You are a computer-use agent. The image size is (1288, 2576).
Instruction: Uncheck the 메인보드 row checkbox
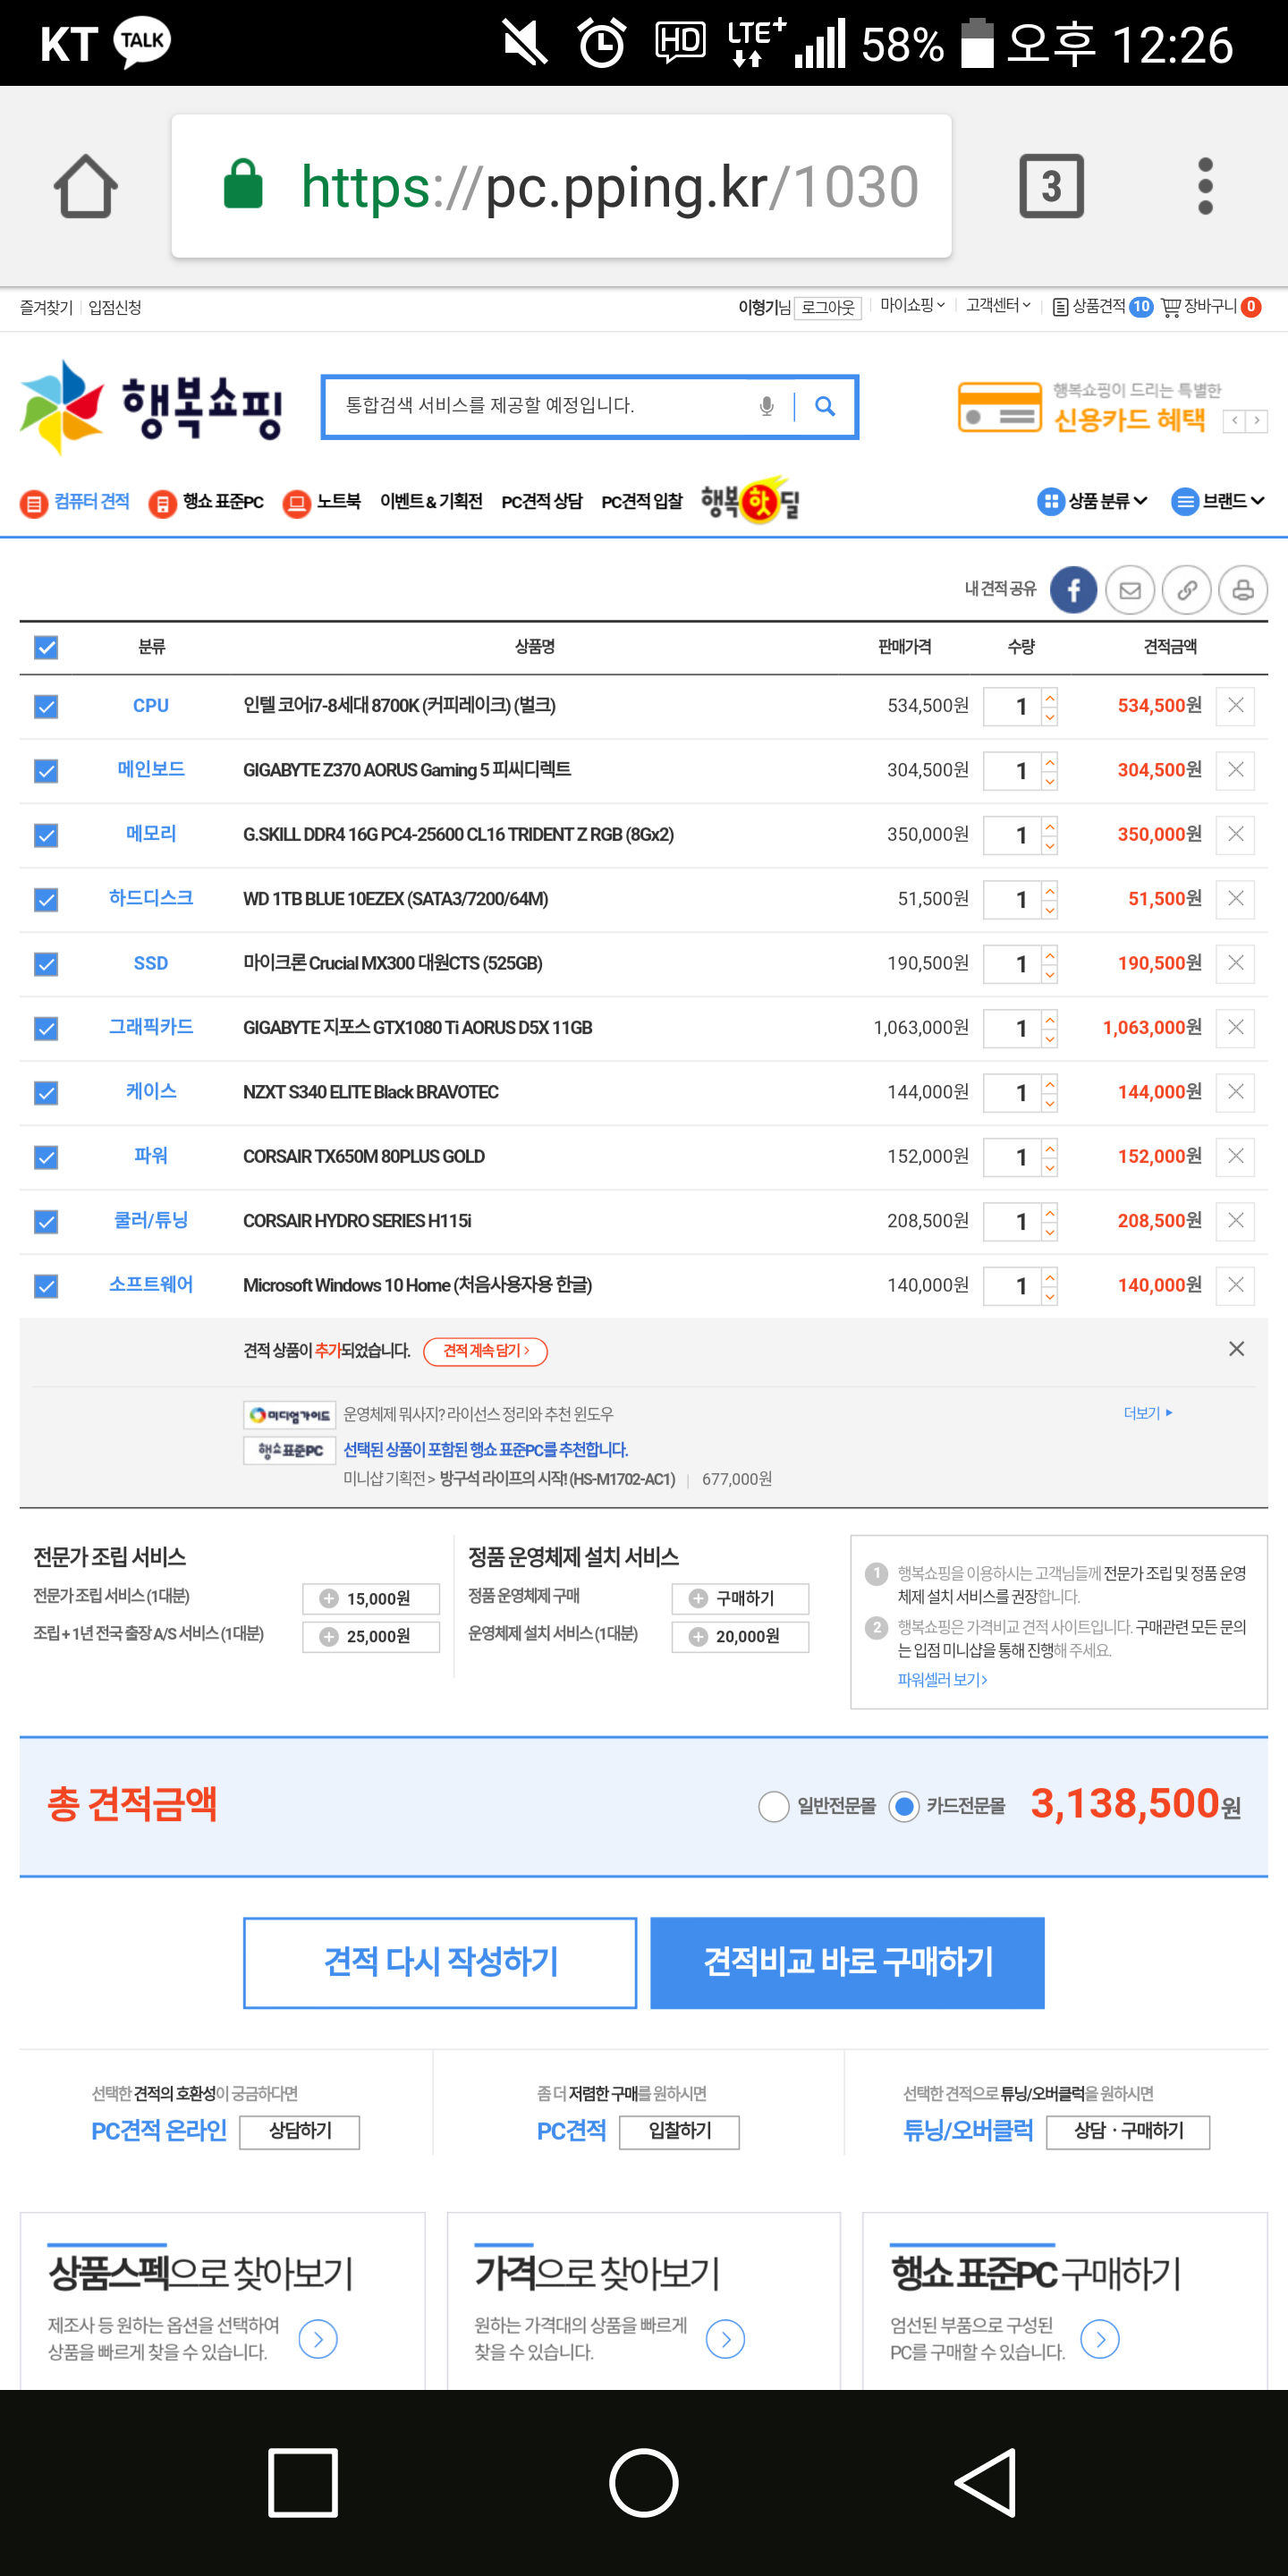[46, 771]
